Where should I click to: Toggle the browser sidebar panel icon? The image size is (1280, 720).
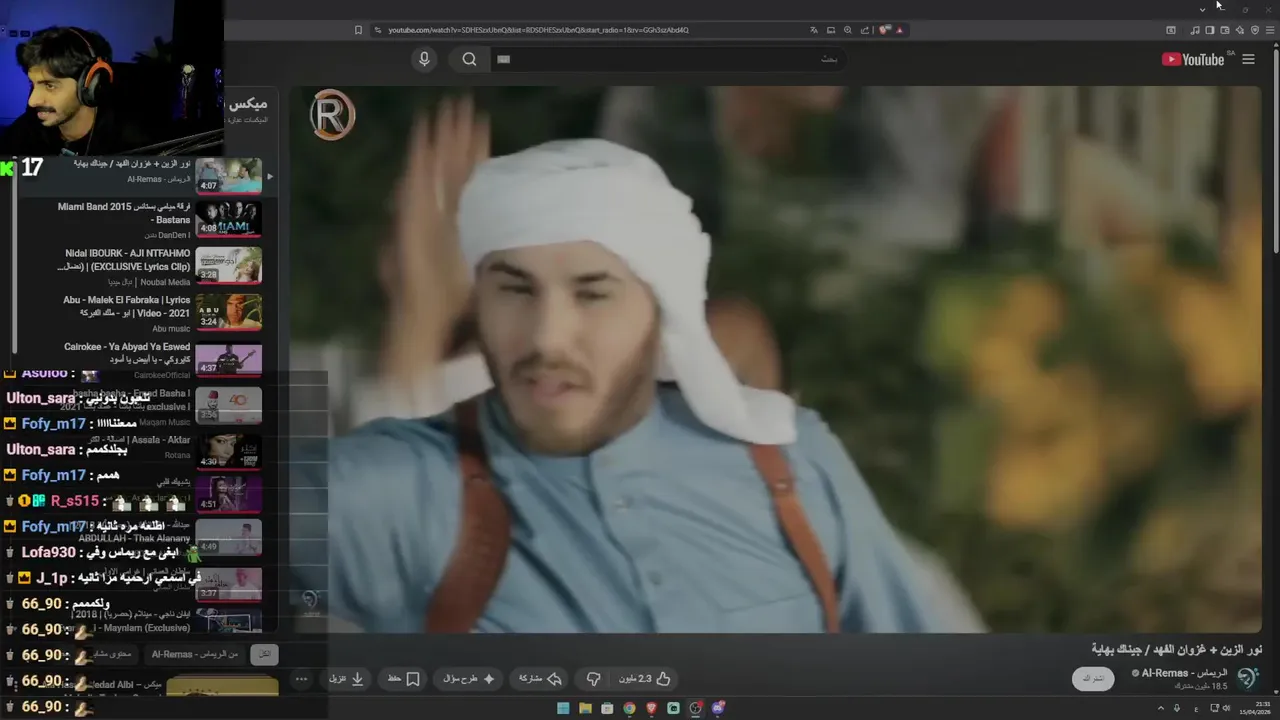[x=1210, y=30]
